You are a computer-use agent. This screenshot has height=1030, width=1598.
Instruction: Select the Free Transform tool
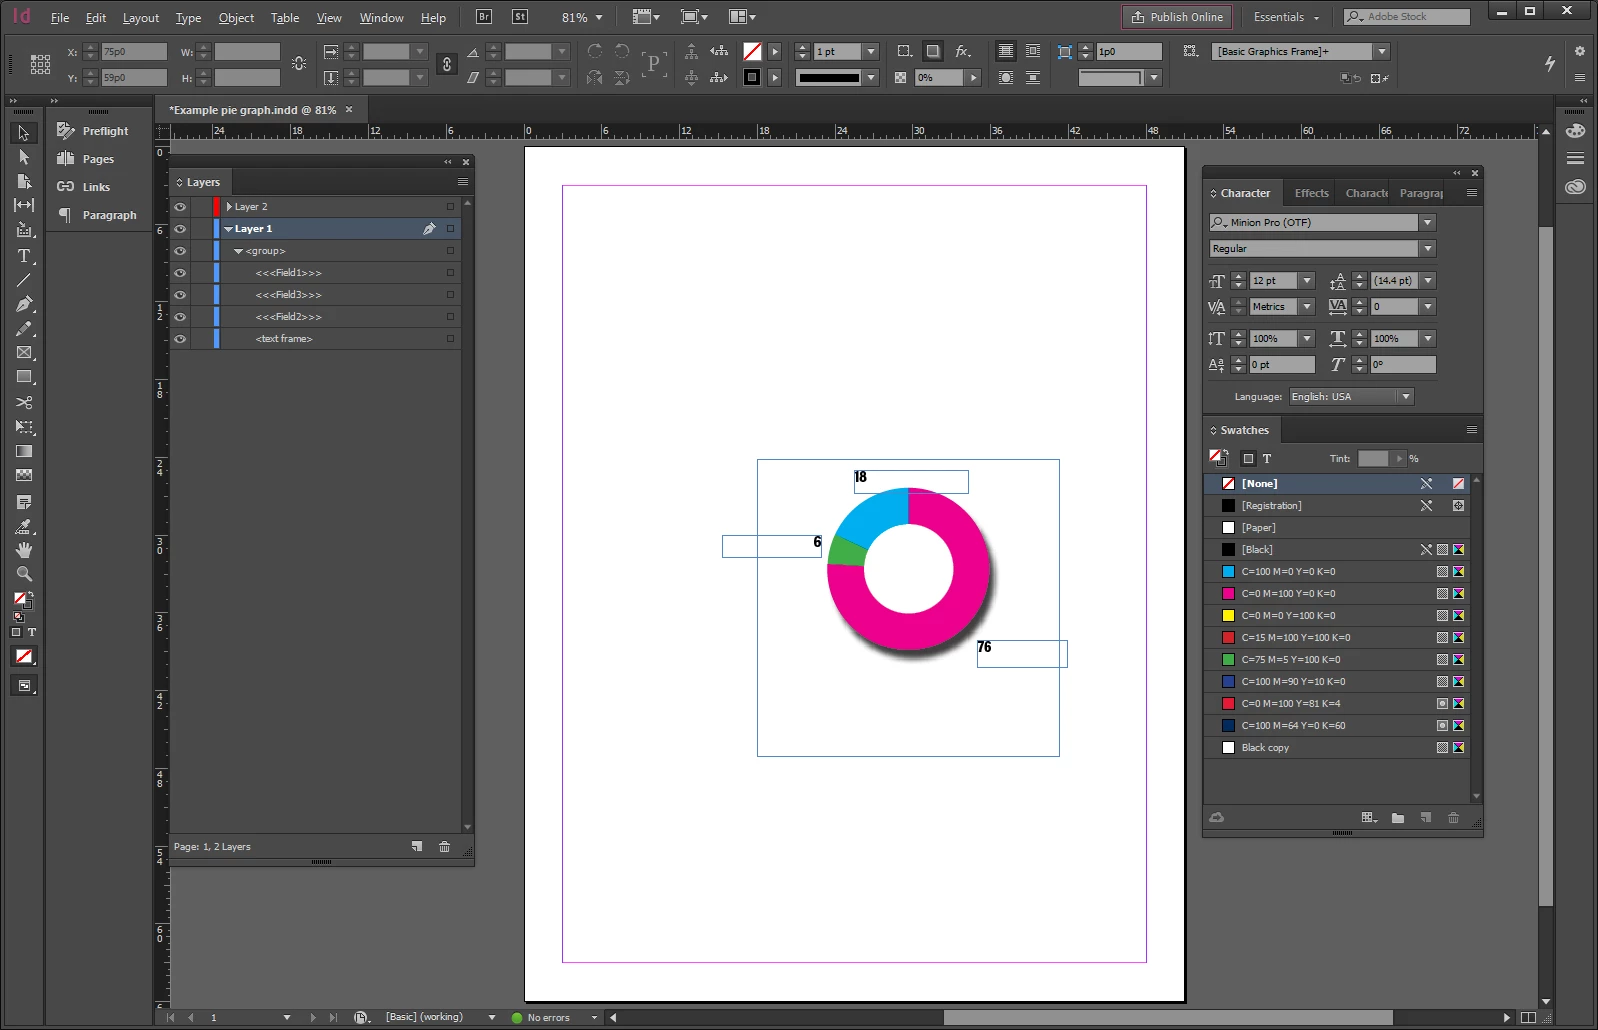[24, 427]
